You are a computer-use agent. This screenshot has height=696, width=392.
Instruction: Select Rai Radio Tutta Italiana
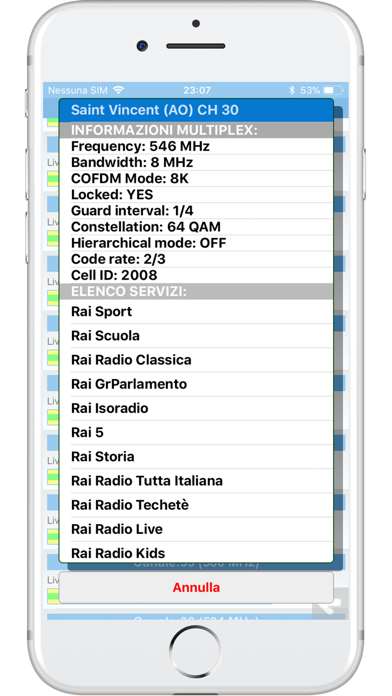click(x=196, y=481)
